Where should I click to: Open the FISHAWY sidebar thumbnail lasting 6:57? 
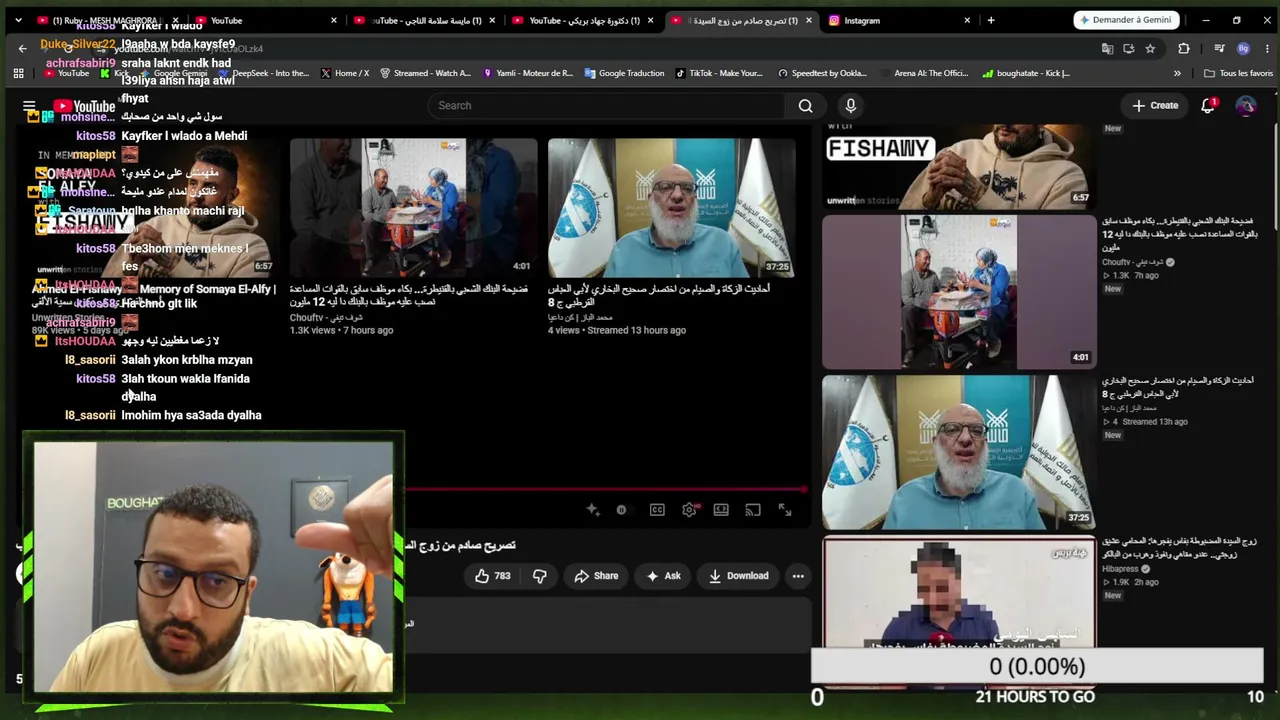(x=959, y=166)
